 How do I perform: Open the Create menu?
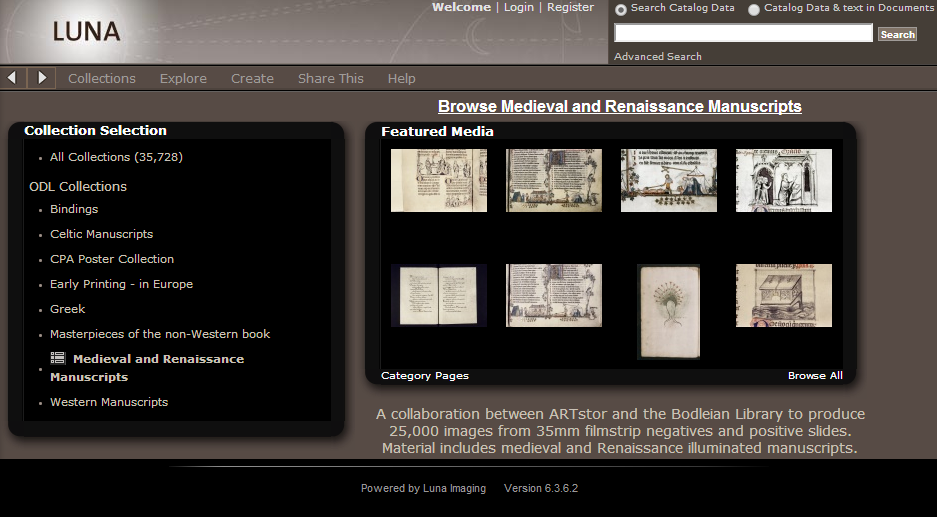pos(252,78)
